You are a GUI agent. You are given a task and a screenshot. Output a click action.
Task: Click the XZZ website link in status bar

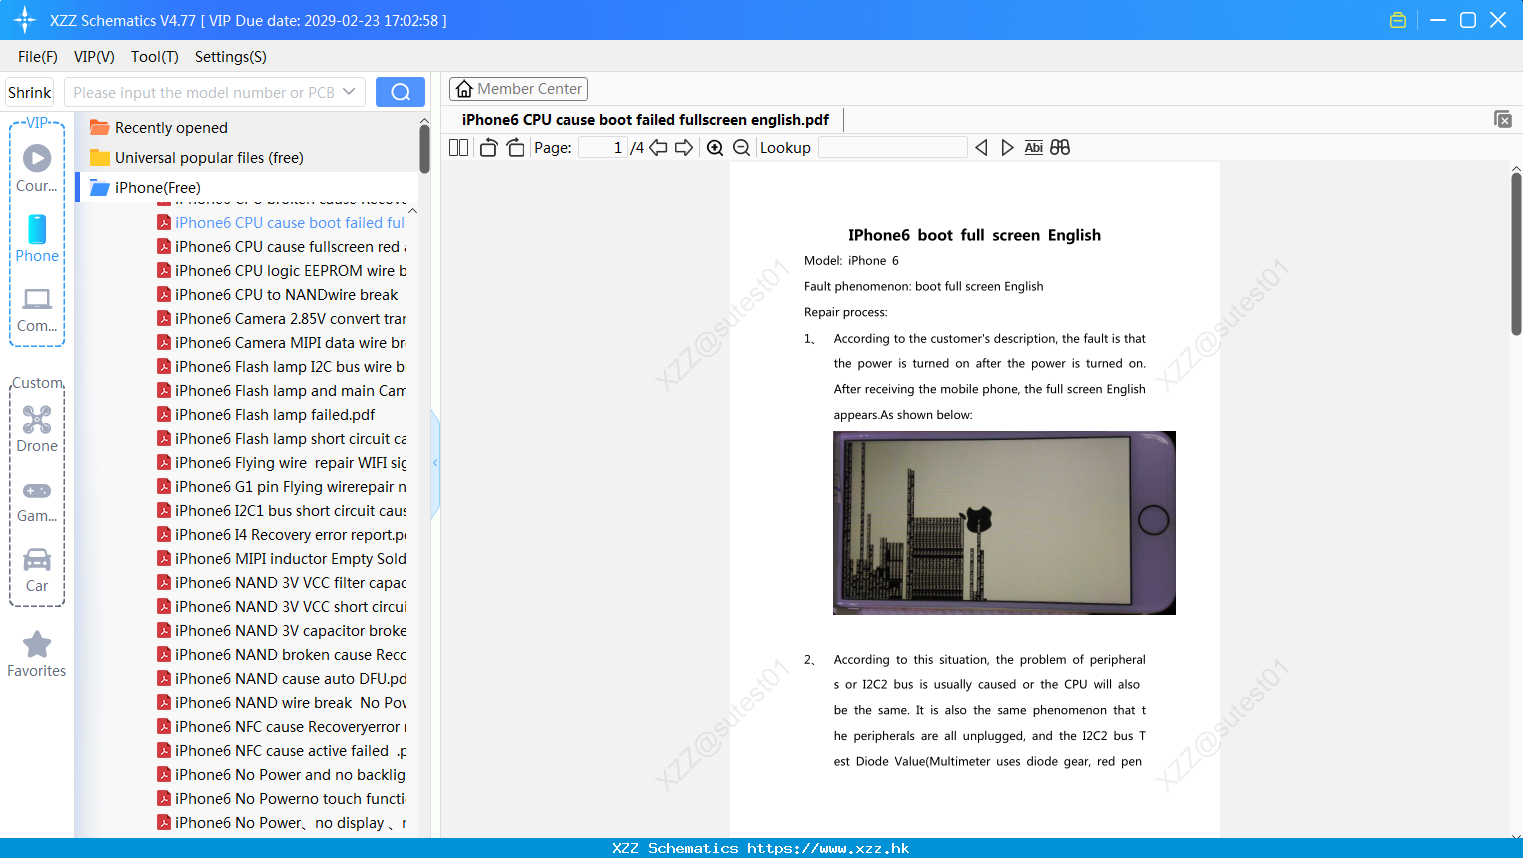[828, 848]
